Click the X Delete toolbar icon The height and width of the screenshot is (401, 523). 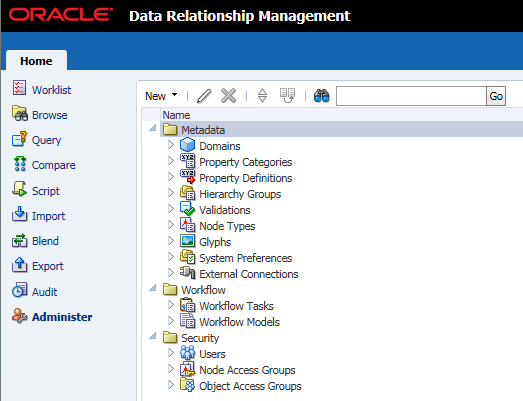click(228, 96)
